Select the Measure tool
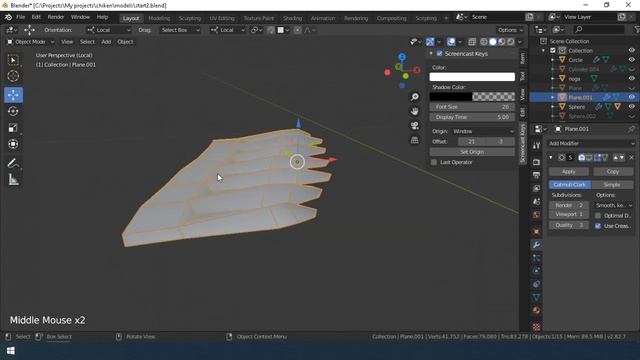 13,180
